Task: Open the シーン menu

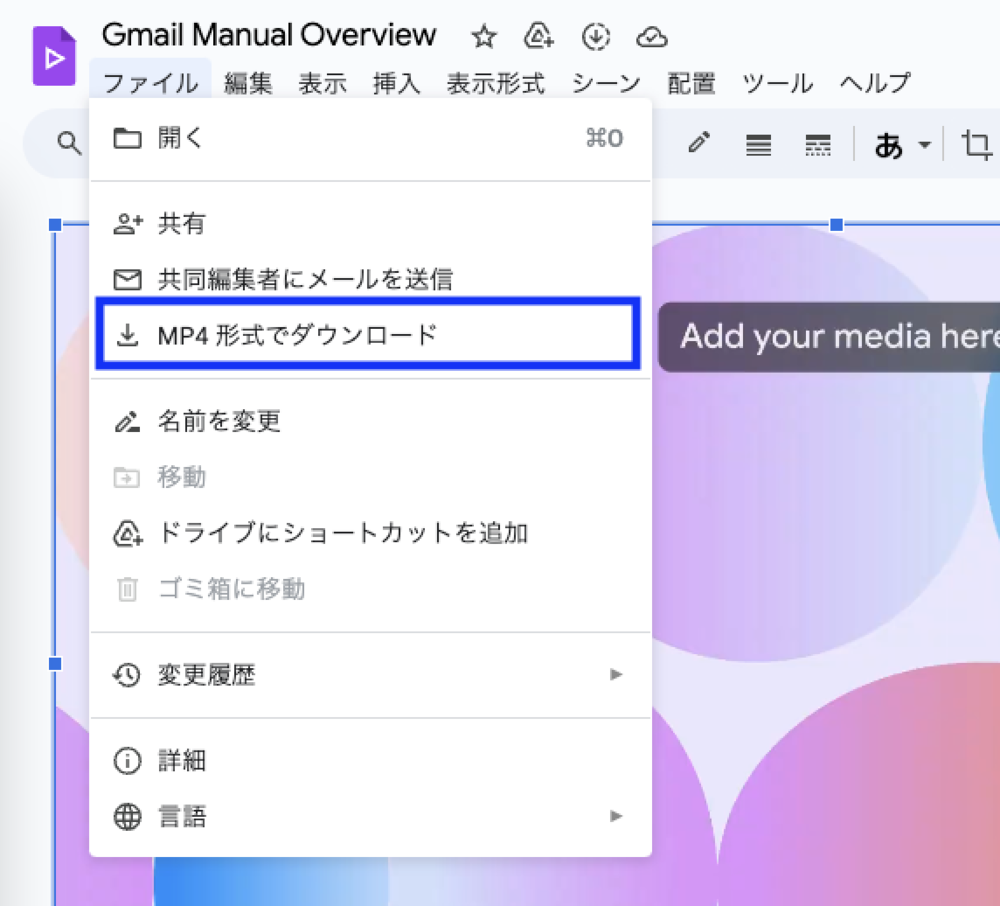Action: coord(606,83)
